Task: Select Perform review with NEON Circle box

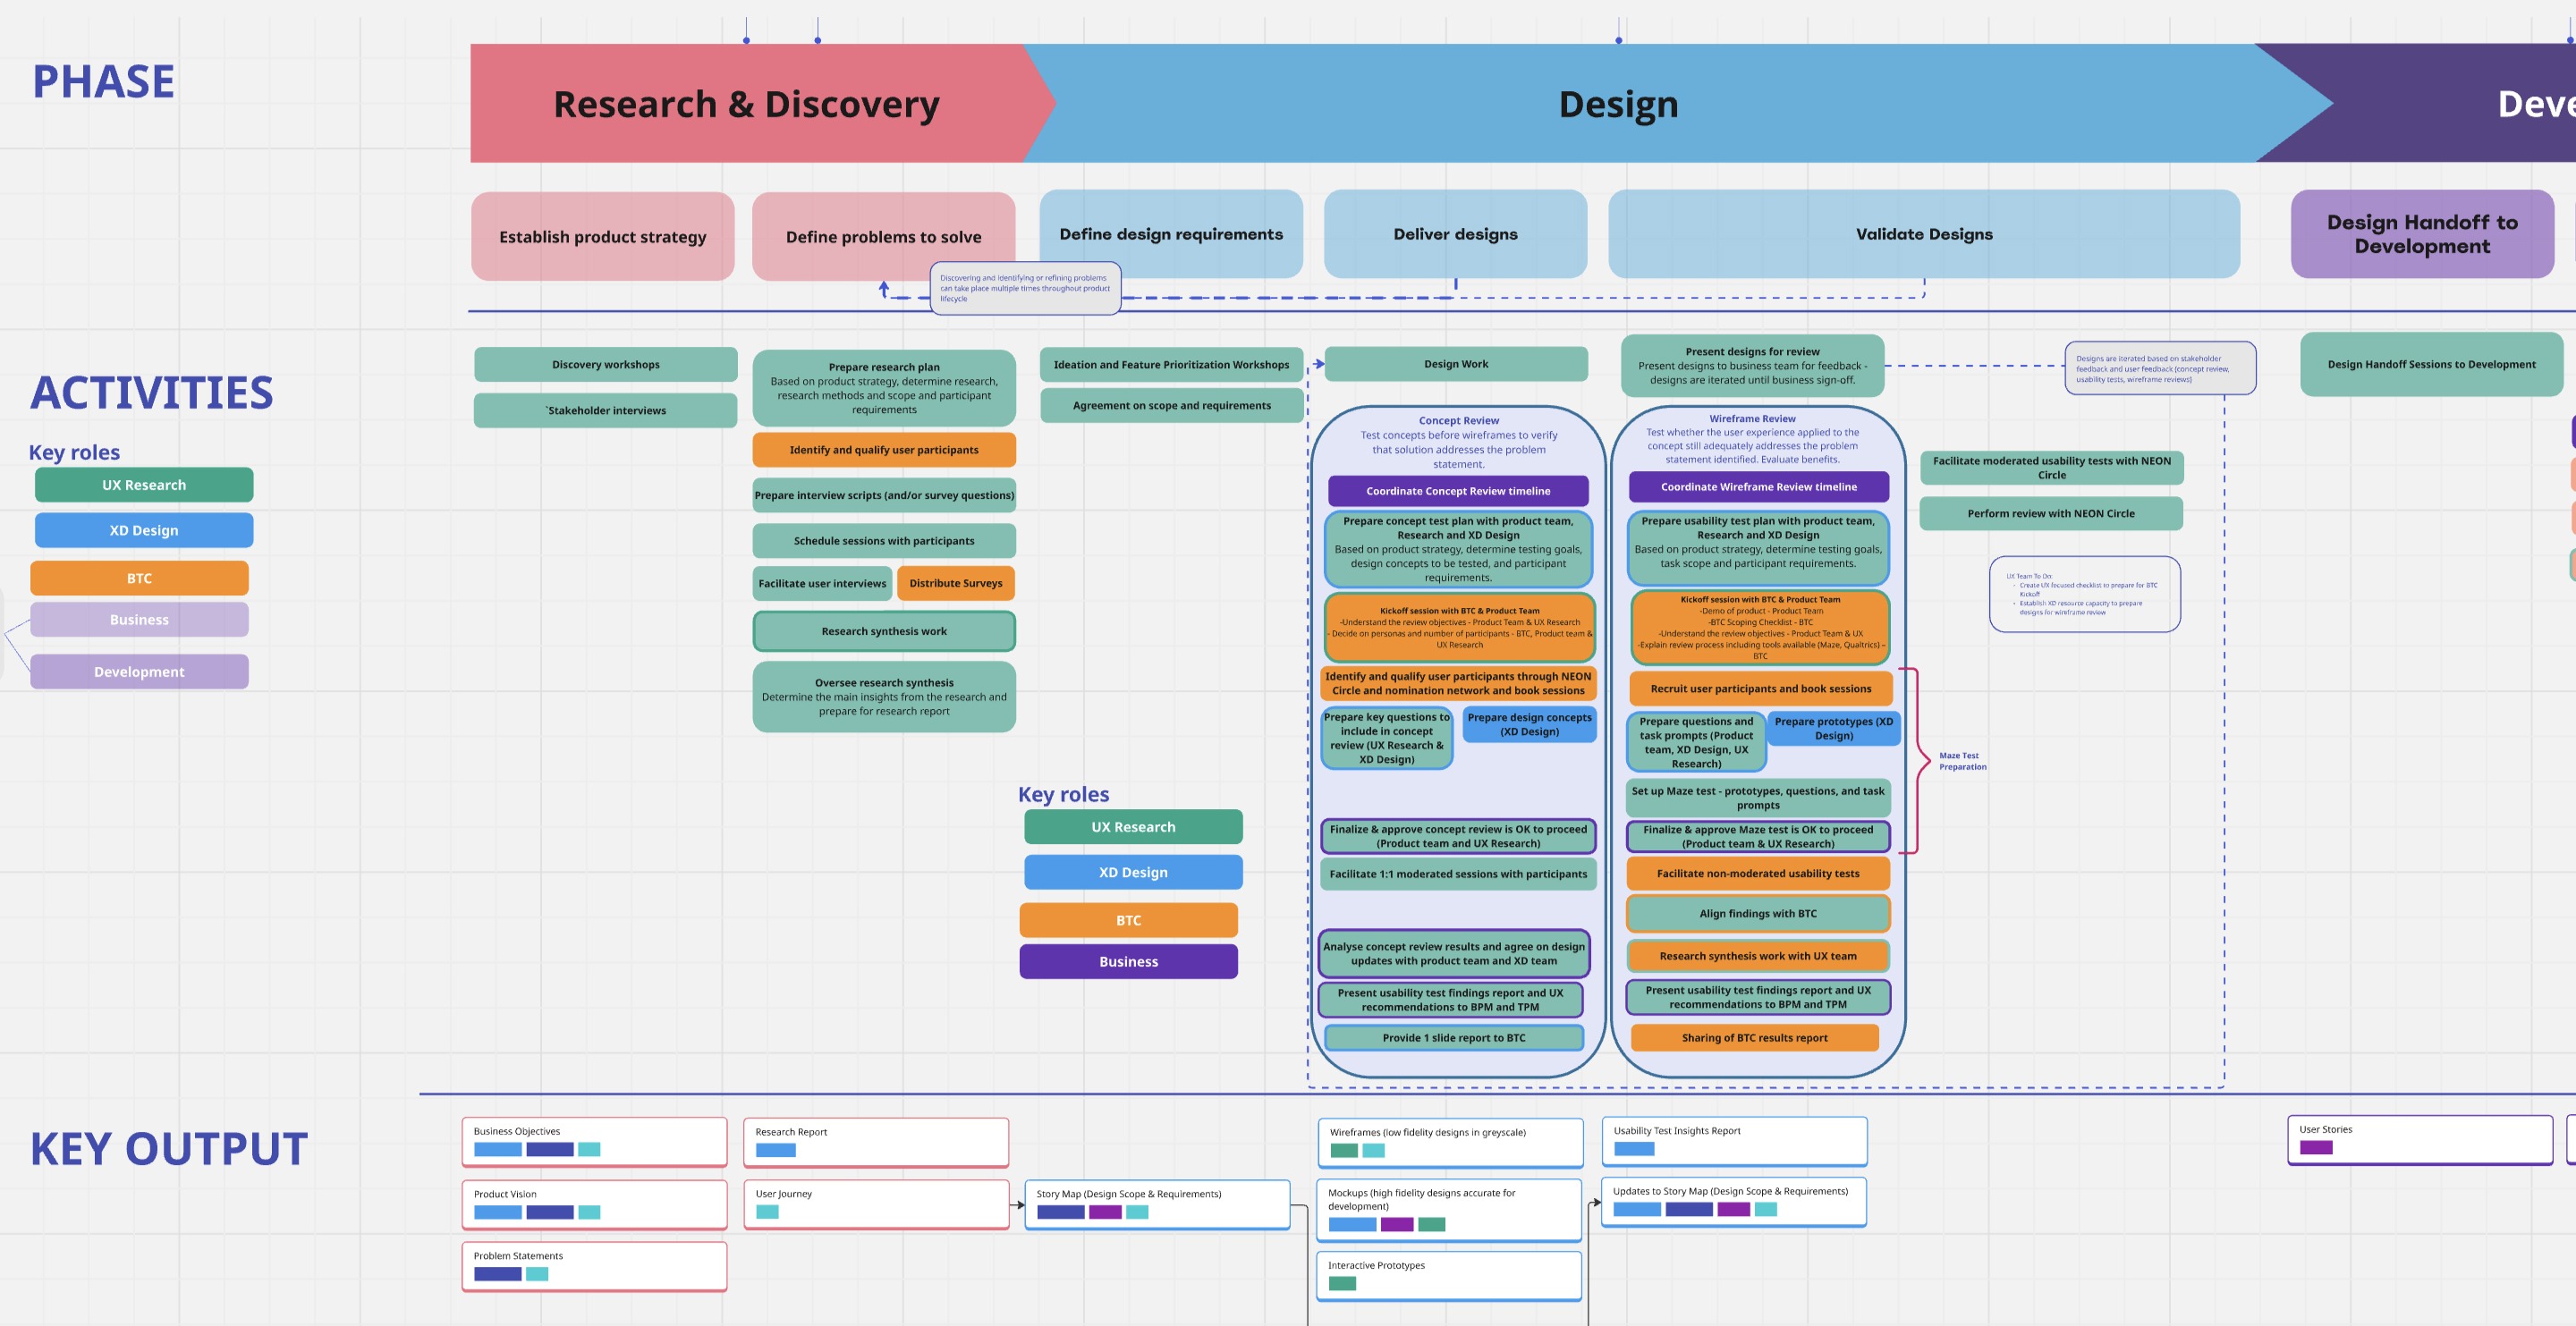Action: pos(2050,514)
